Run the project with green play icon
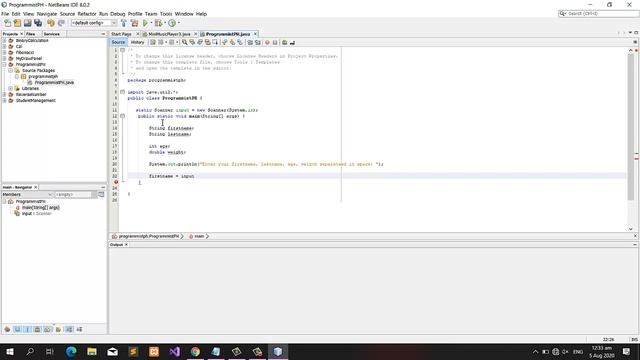640x360 pixels. pyautogui.click(x=145, y=23)
